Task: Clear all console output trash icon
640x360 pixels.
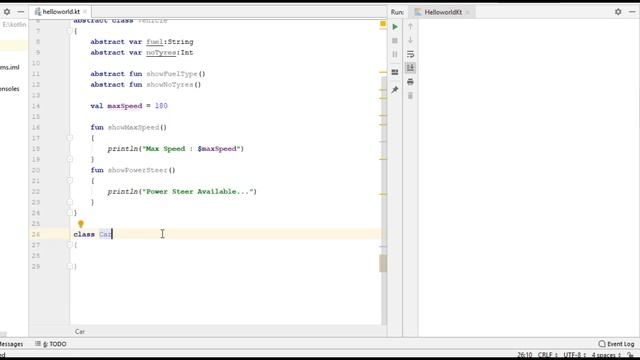Action: pos(410,96)
